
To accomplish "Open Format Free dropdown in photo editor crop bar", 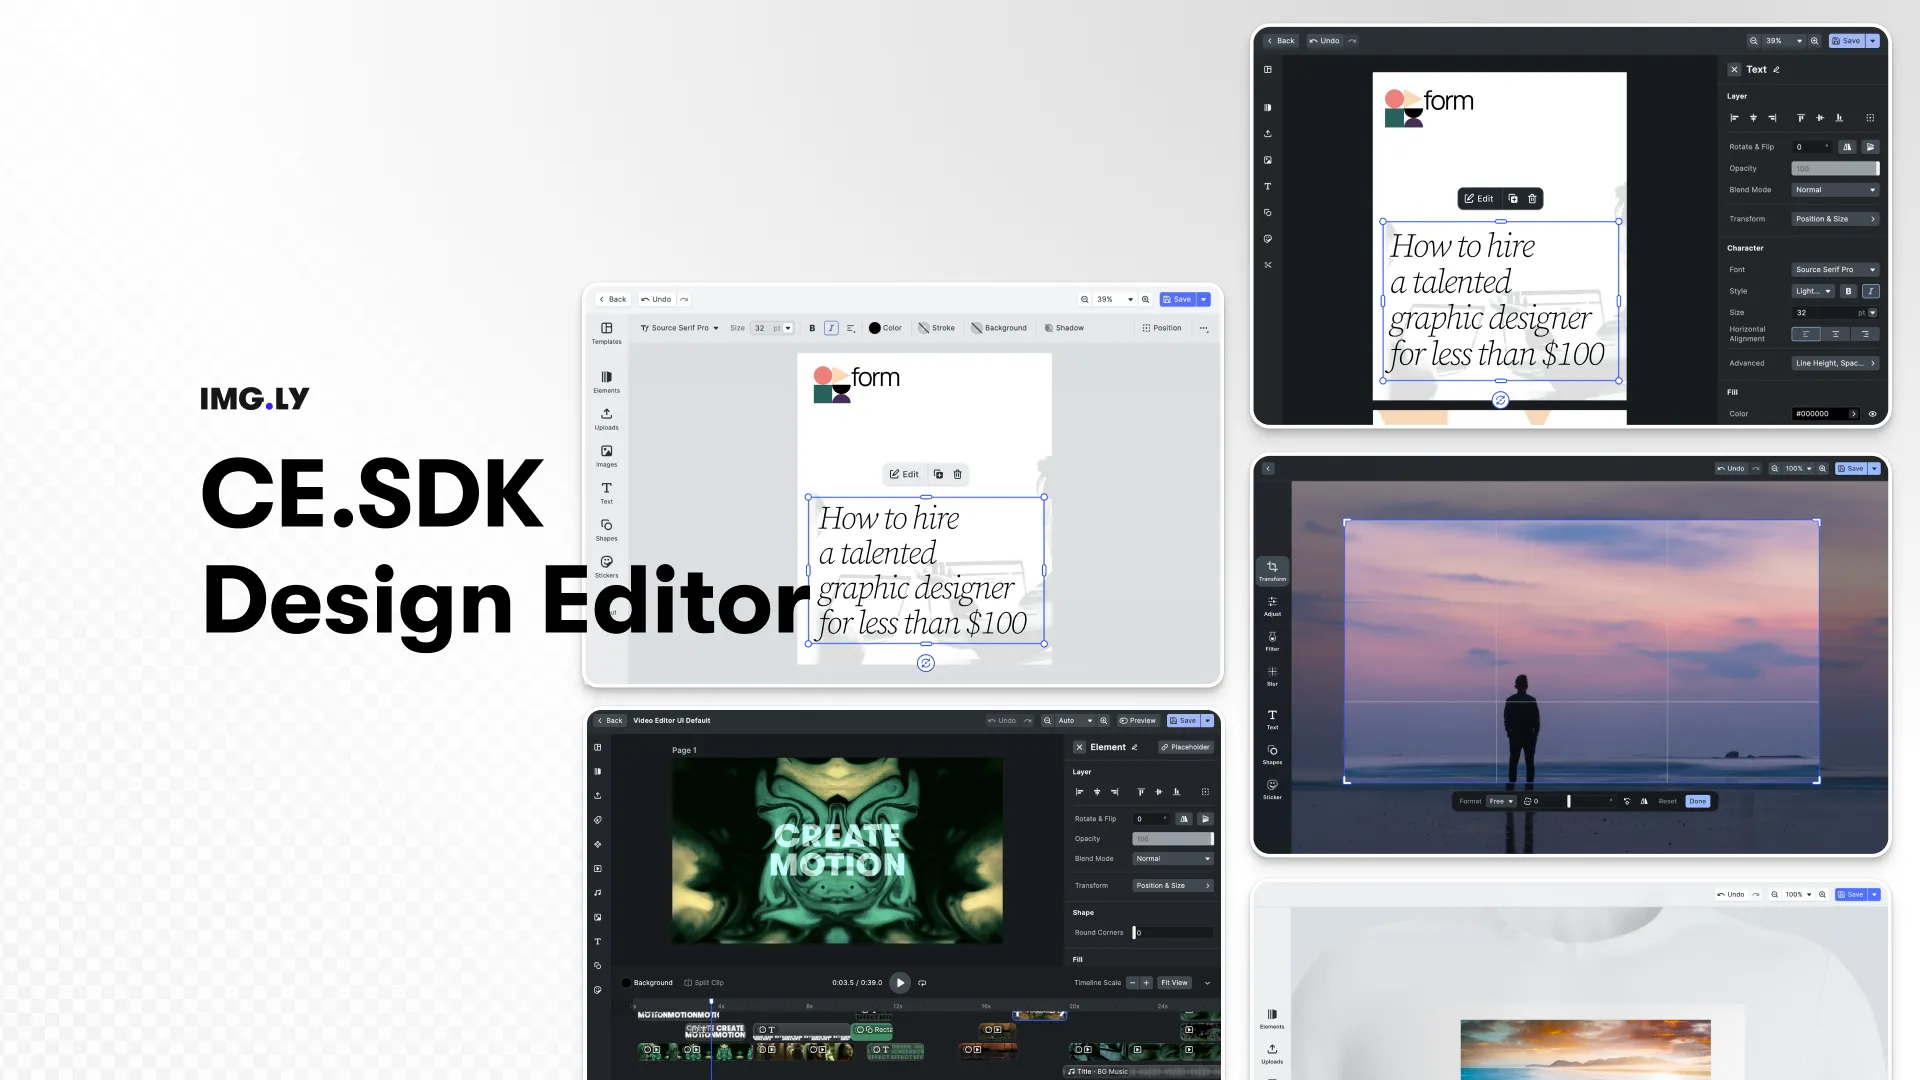I will (x=1501, y=801).
